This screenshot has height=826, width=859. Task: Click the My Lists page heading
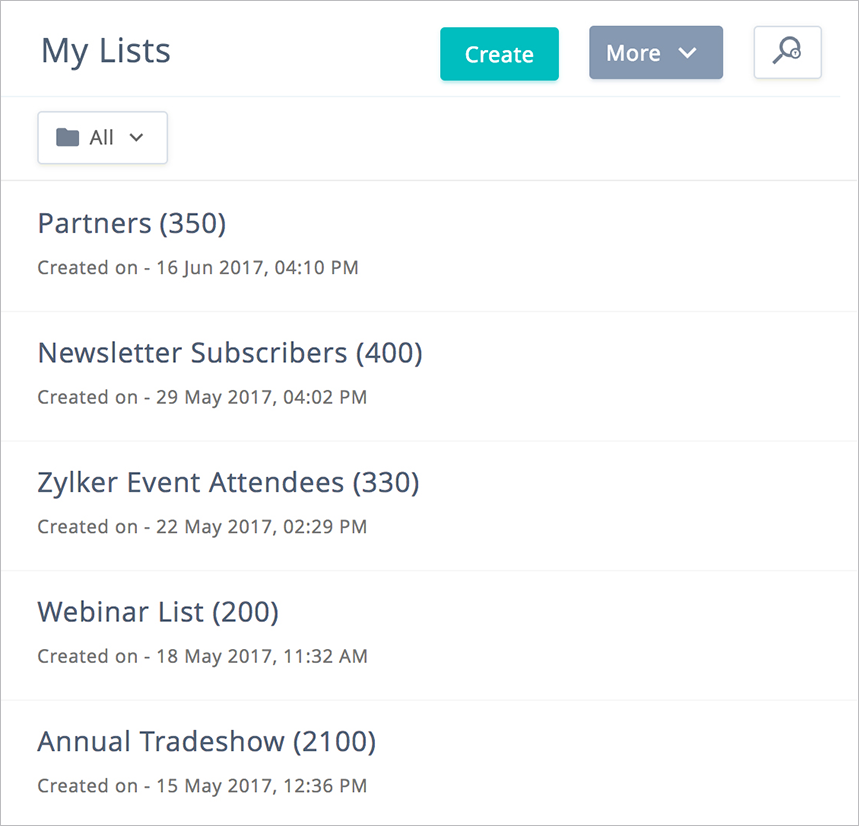pyautogui.click(x=106, y=51)
